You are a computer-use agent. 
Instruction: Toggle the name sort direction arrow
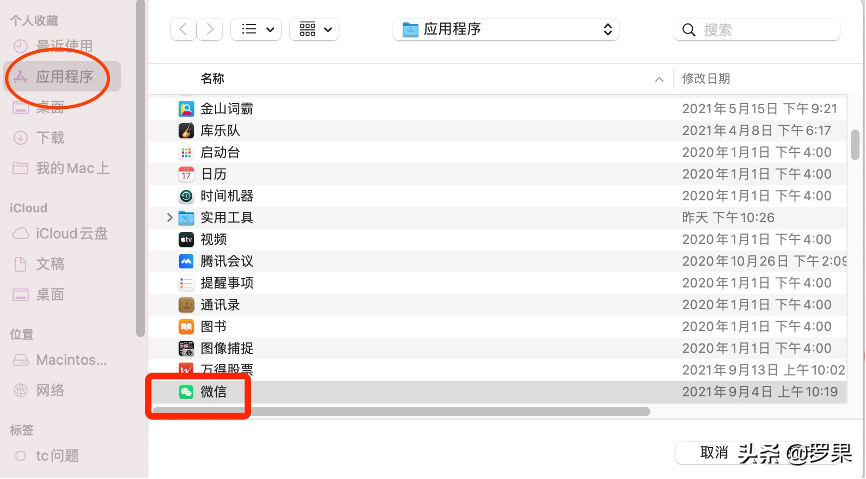[x=659, y=80]
